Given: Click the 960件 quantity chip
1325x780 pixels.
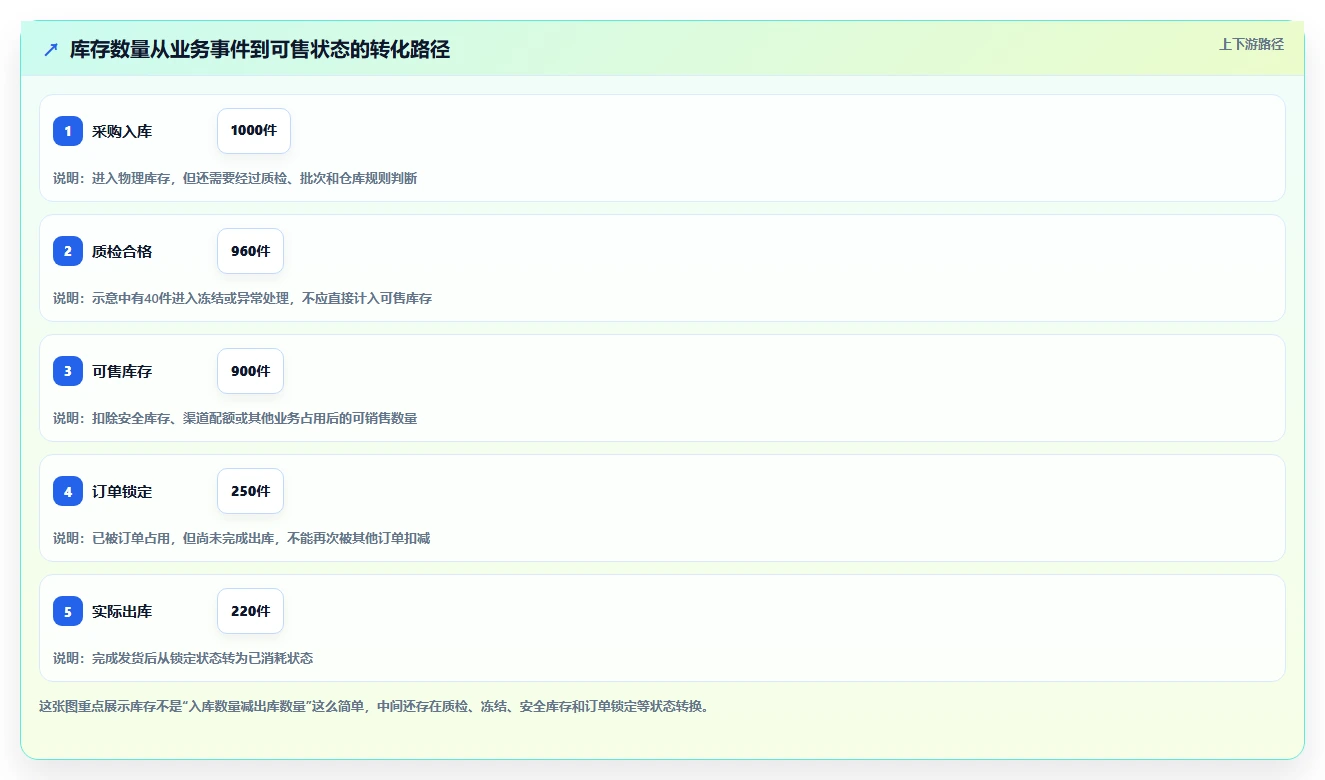Looking at the screenshot, I should pos(250,251).
